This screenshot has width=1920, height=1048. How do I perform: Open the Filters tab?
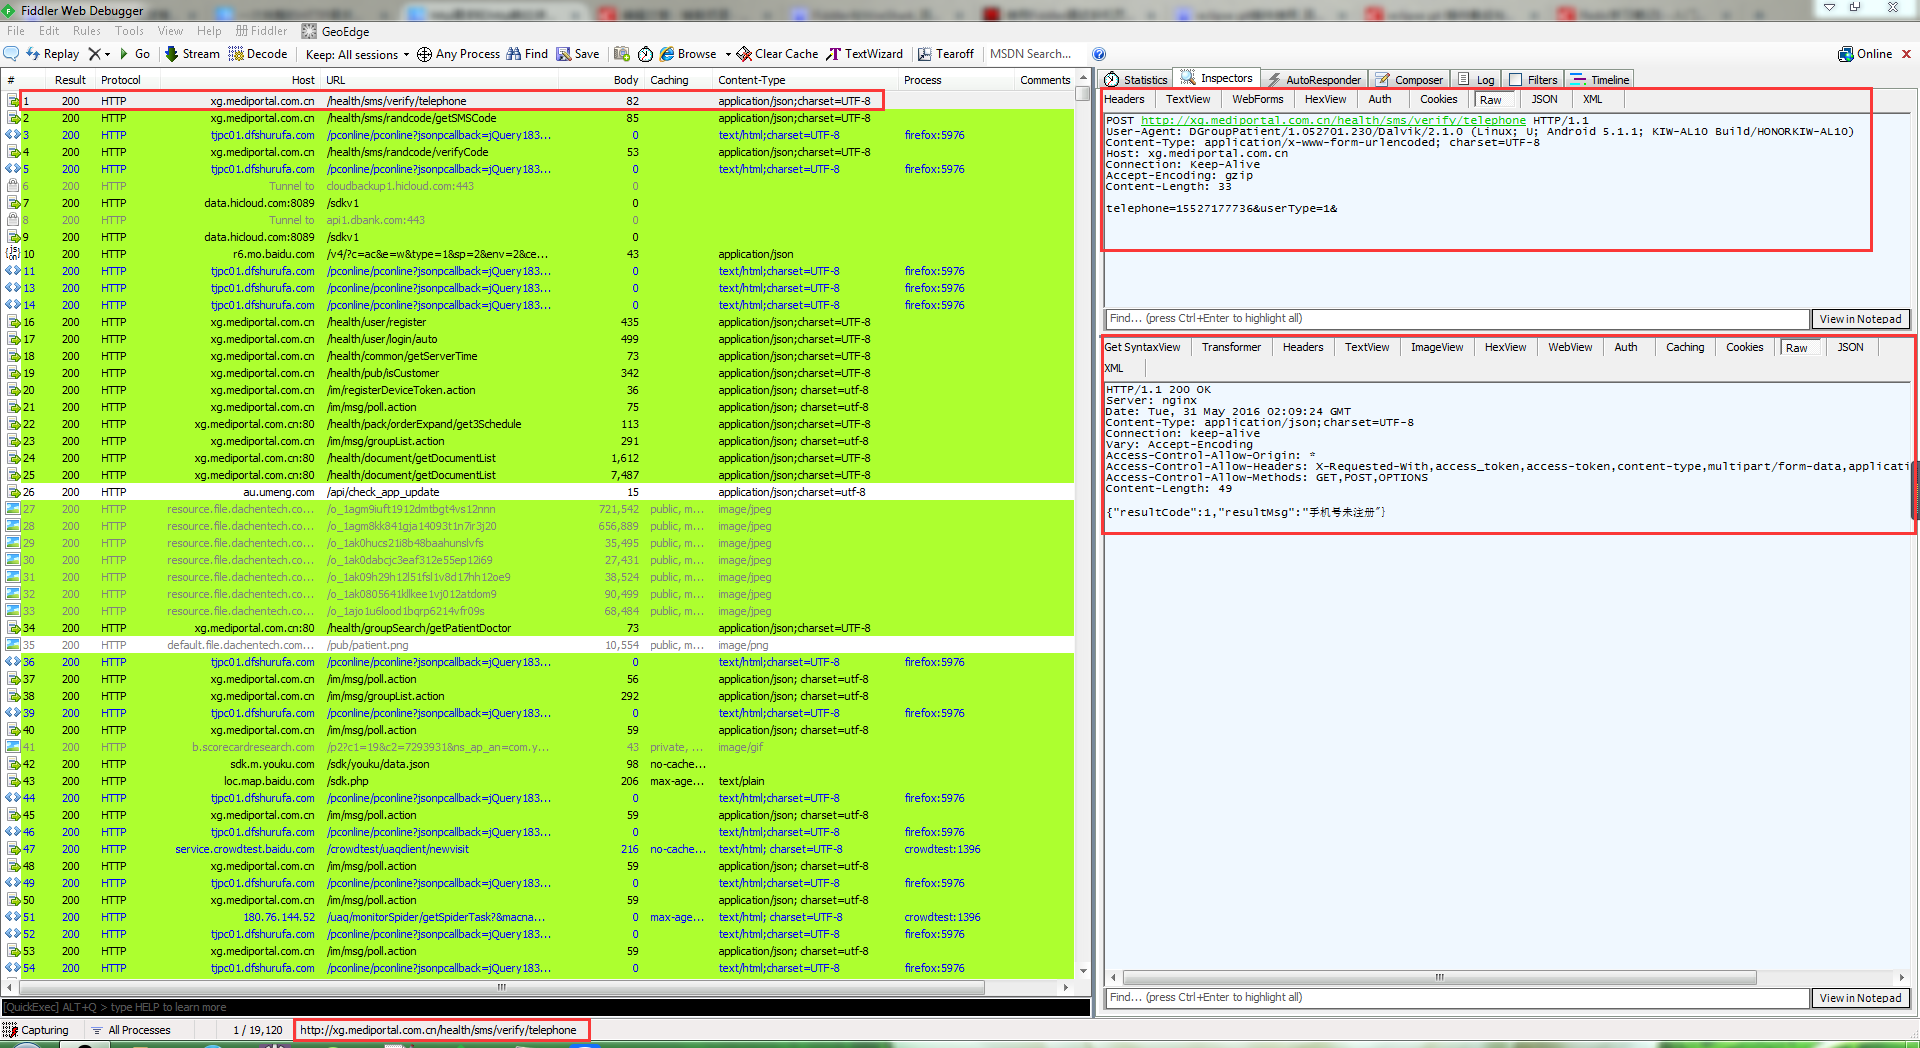(x=1533, y=80)
